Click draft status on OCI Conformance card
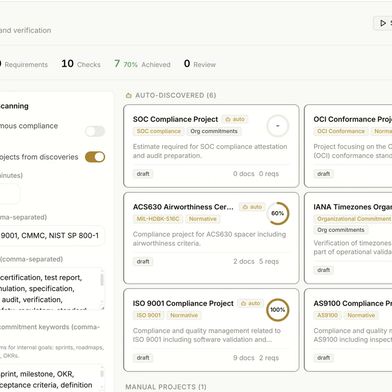This screenshot has width=392, height=392. click(x=324, y=174)
